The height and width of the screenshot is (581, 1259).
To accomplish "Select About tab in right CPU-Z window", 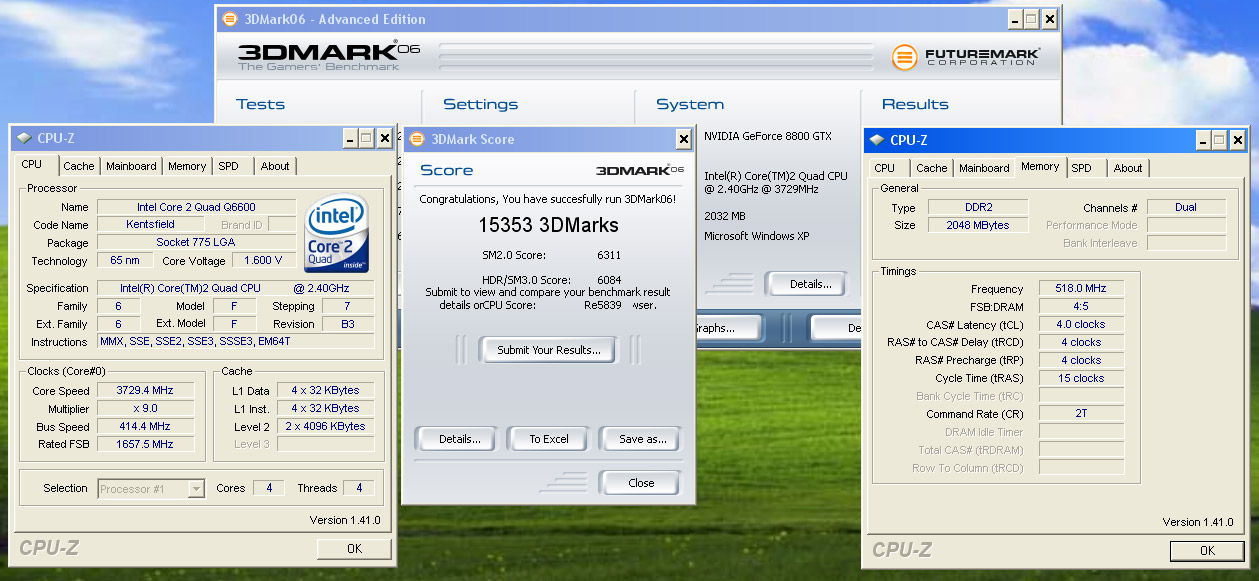I will pos(1128,168).
